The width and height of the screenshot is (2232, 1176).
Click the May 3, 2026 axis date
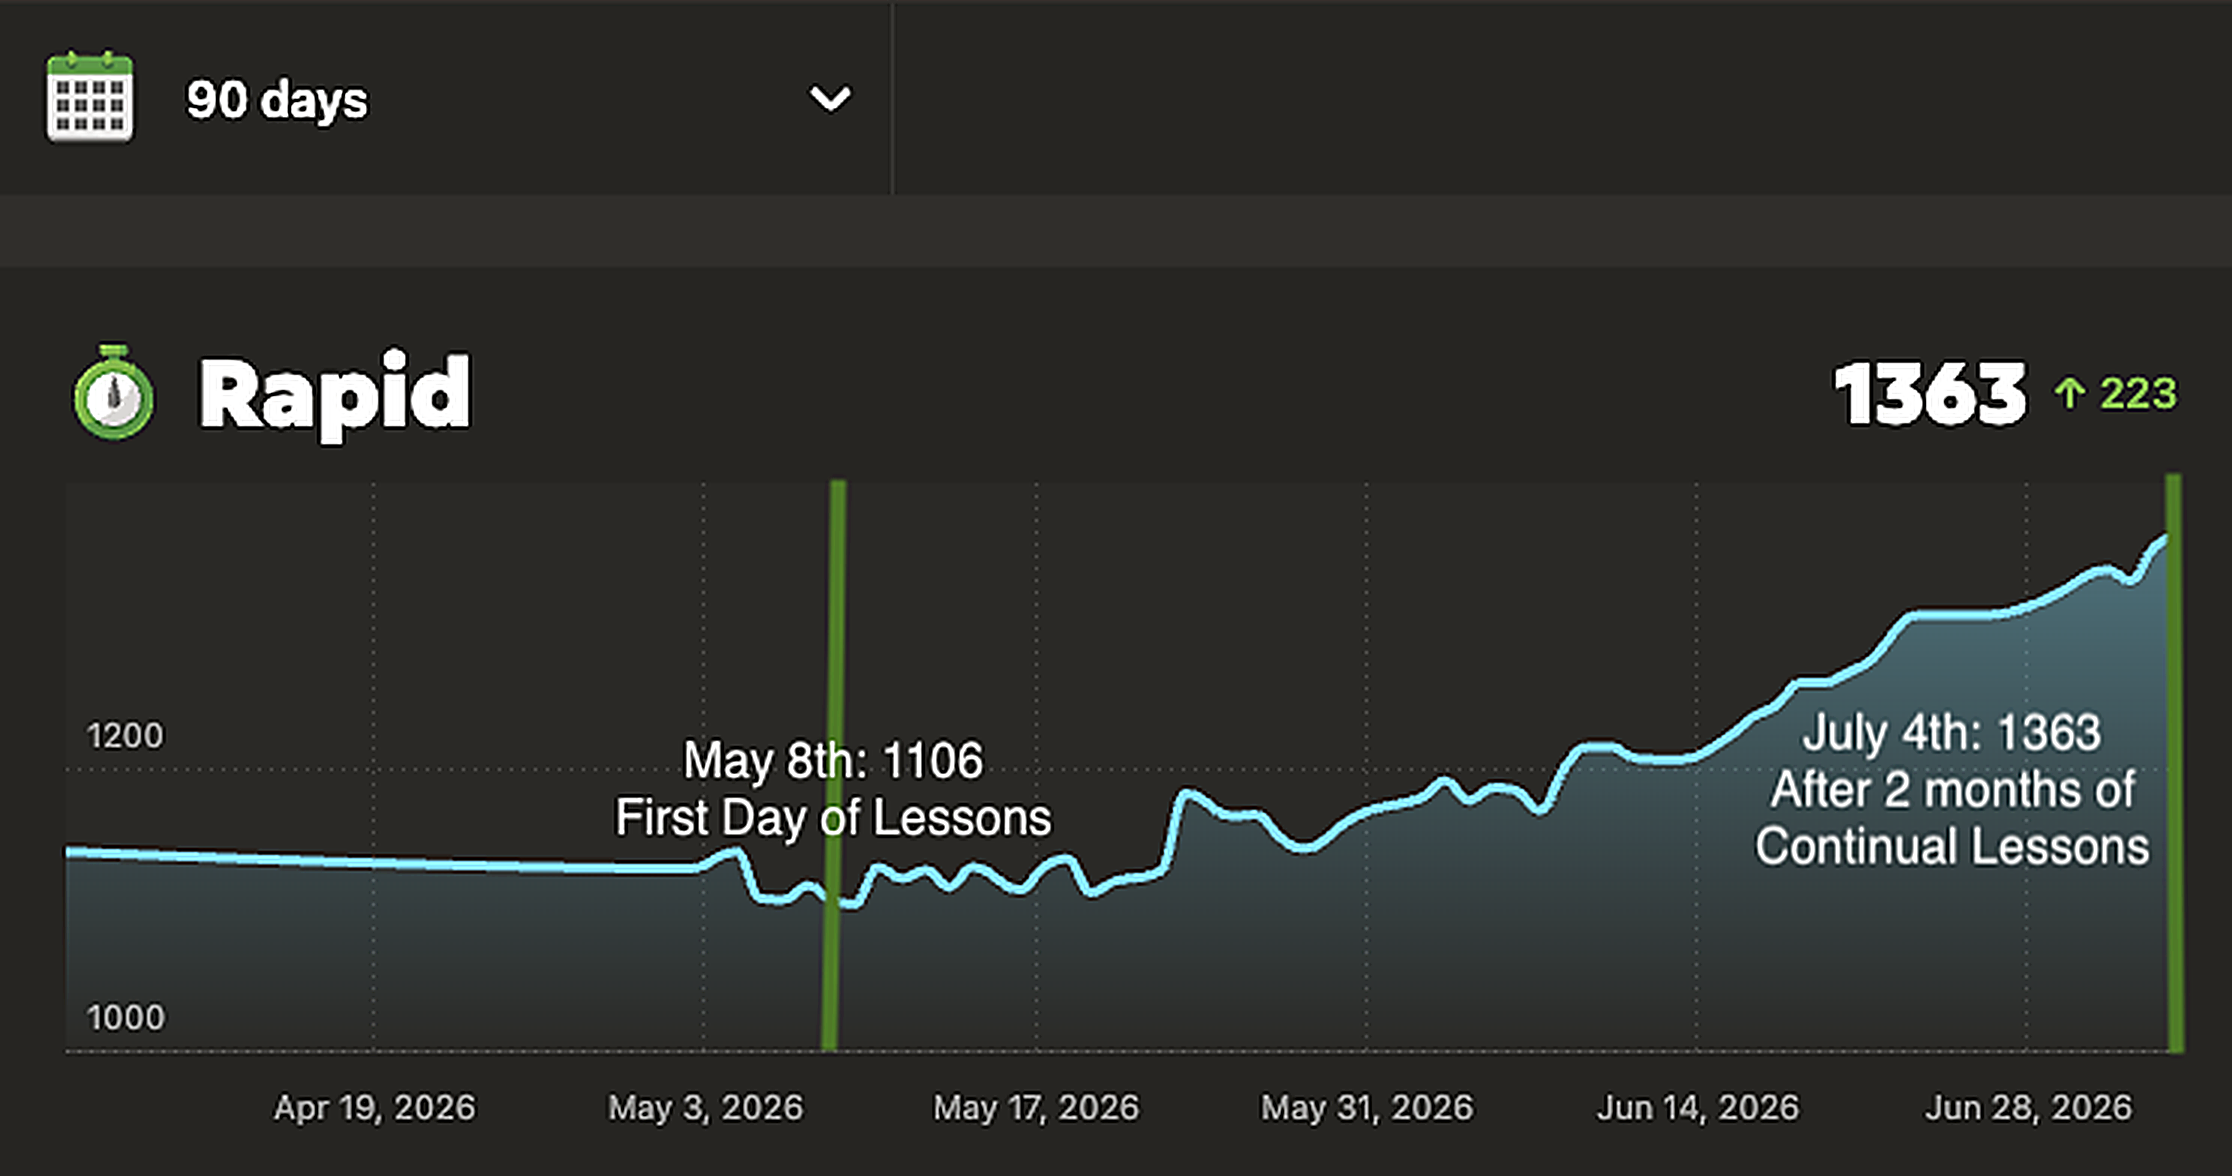pyautogui.click(x=705, y=1108)
